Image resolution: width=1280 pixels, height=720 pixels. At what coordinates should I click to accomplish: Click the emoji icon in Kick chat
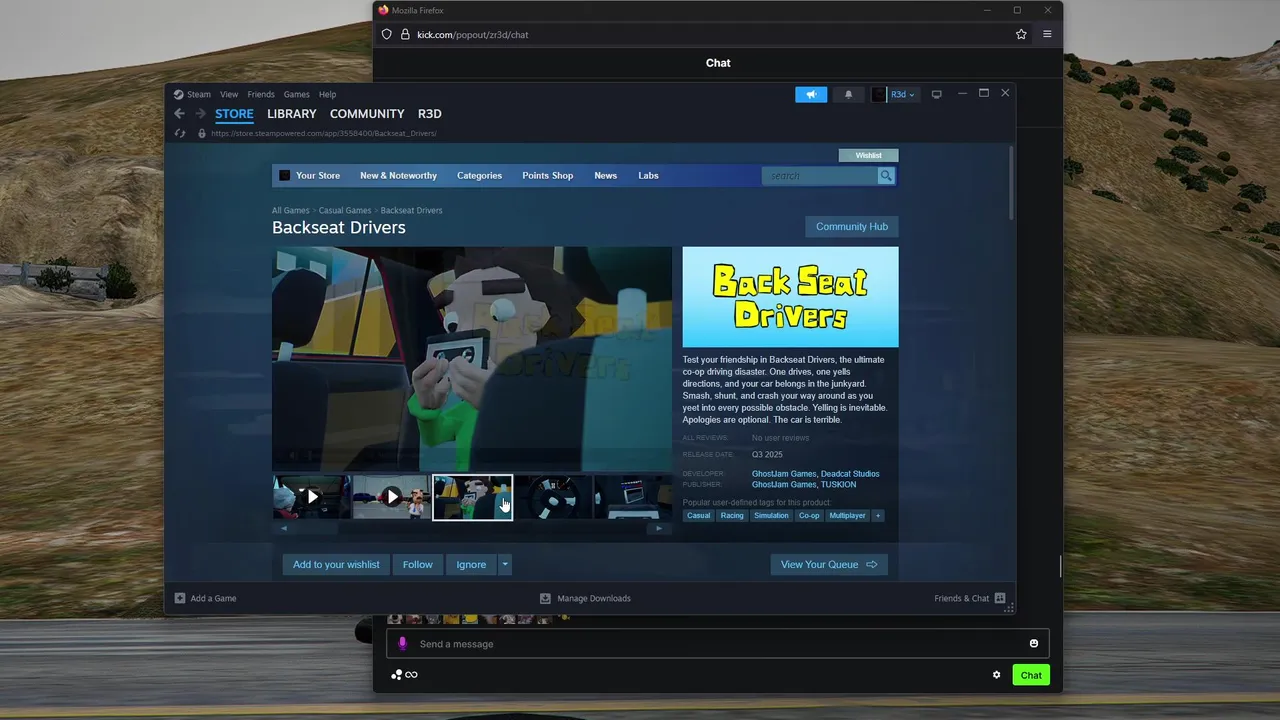(x=1034, y=643)
